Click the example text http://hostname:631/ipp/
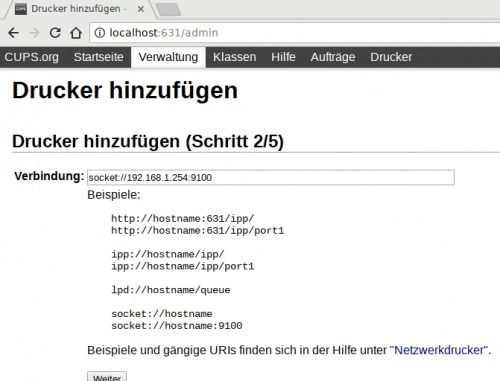The image size is (500, 381). coord(183,219)
